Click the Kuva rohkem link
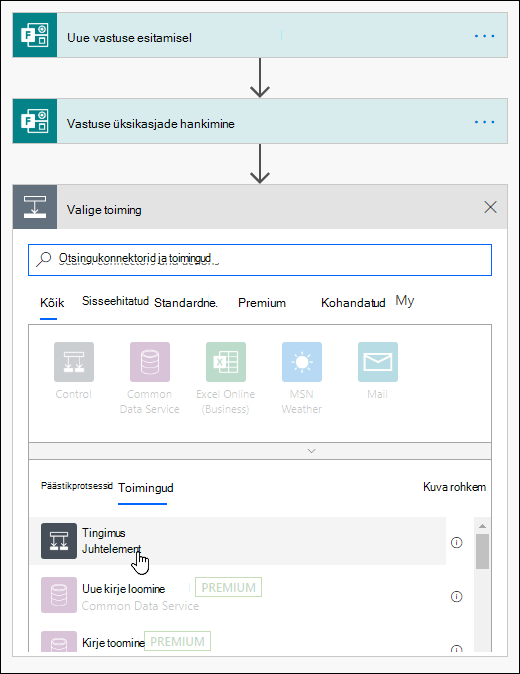The height and width of the screenshot is (674, 520). point(454,487)
